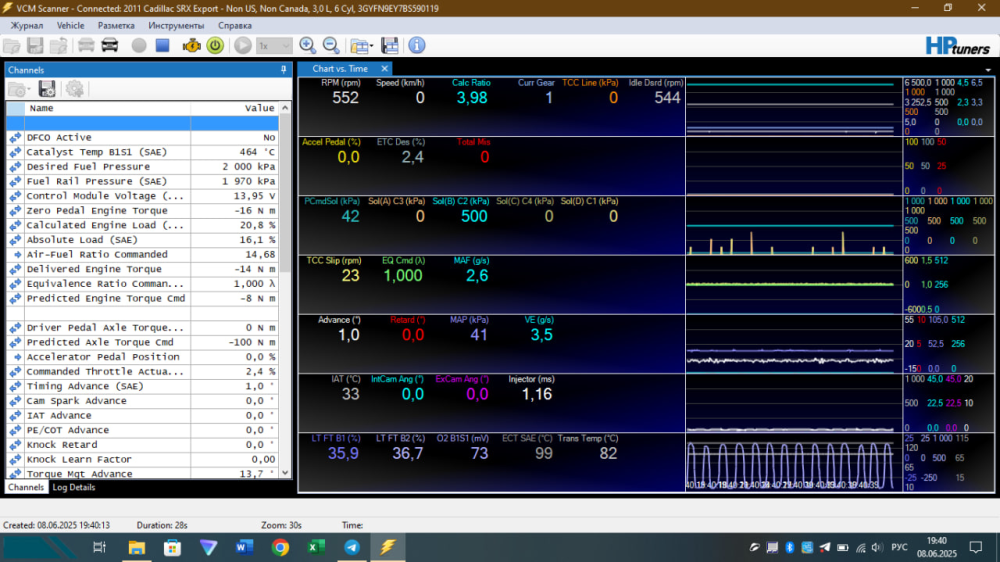
Task: Close the Chart vs. Time tab
Action: click(386, 69)
